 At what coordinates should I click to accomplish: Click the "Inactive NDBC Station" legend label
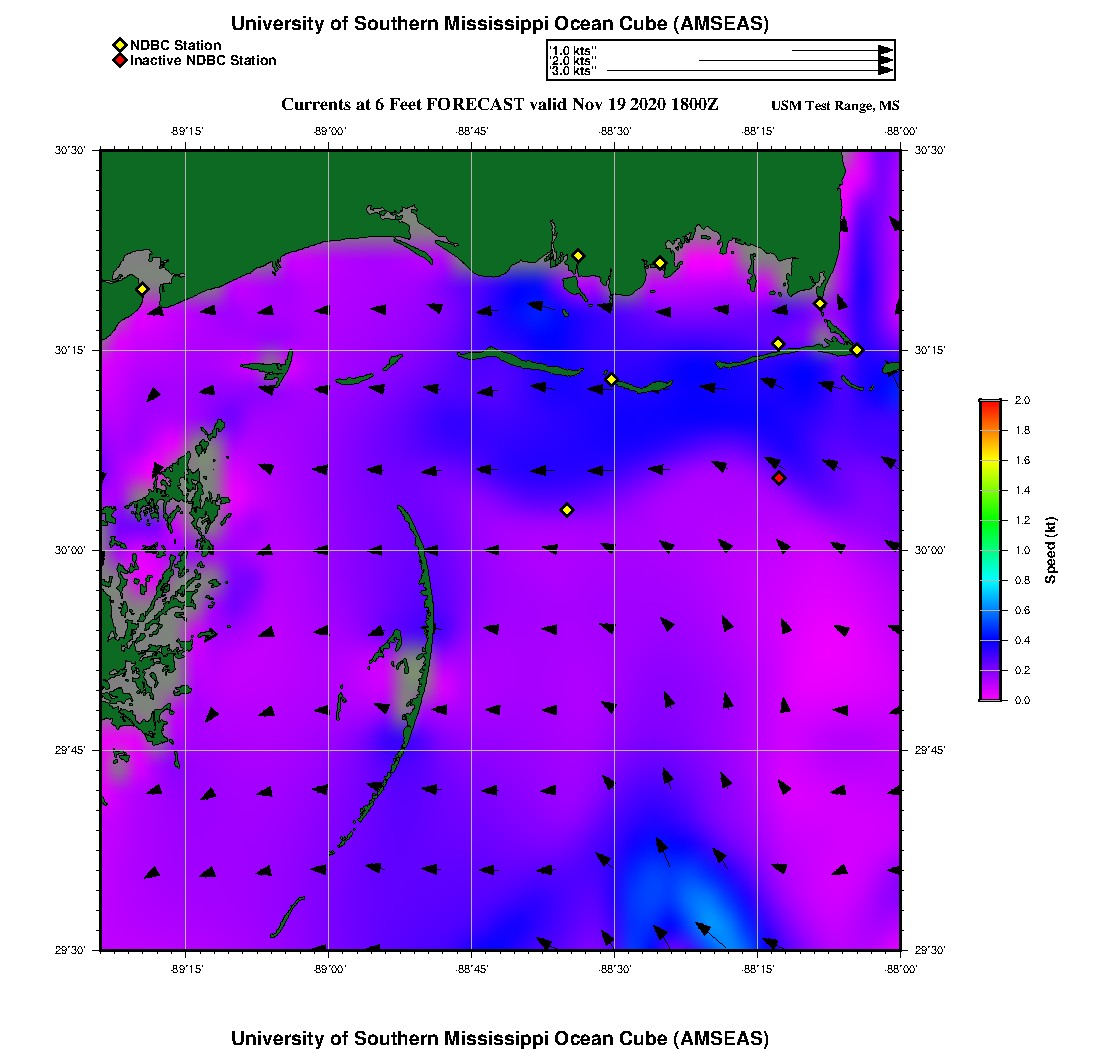coord(203,60)
